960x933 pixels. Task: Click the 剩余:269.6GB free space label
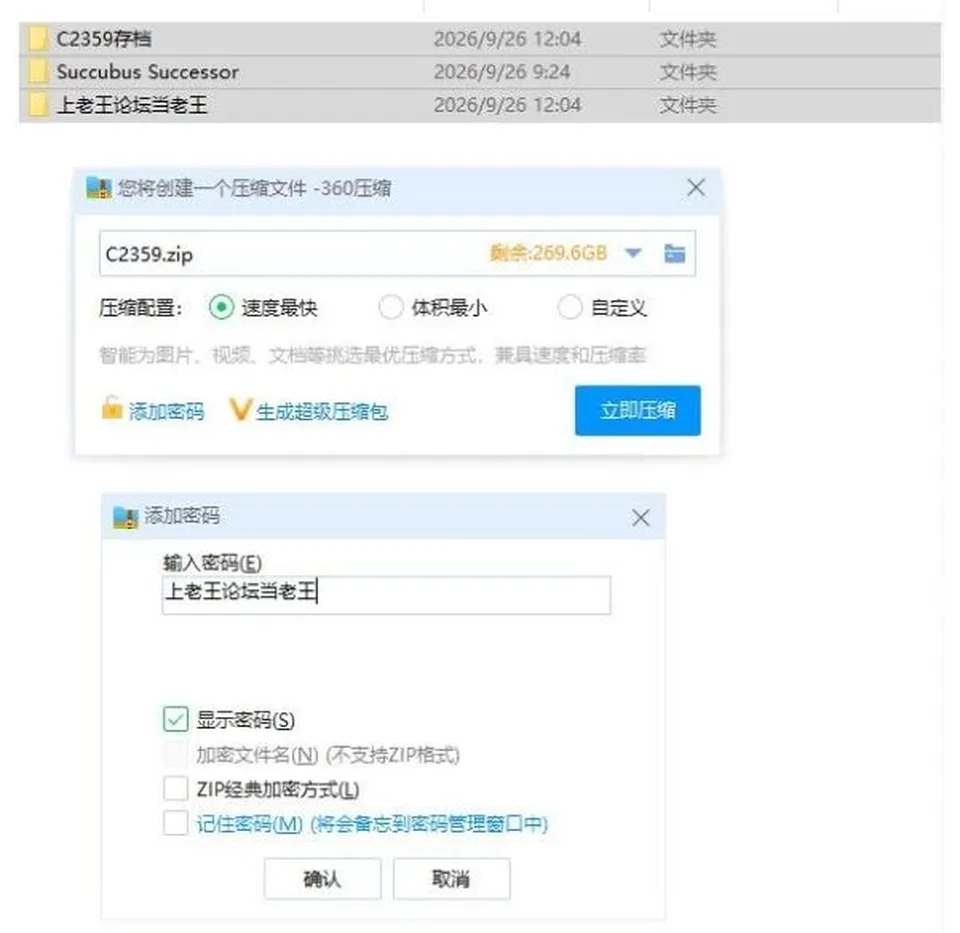pyautogui.click(x=549, y=253)
